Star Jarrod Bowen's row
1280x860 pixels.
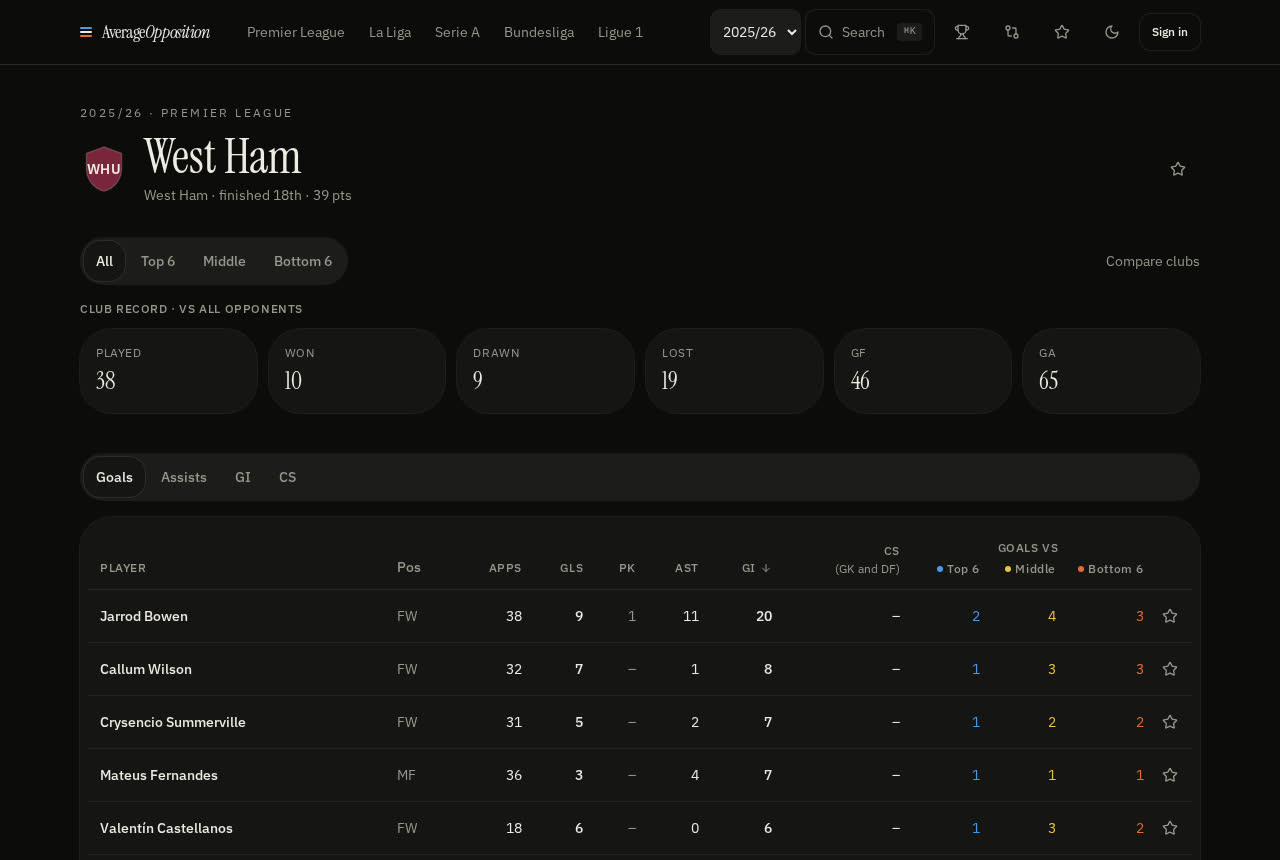coord(1170,616)
